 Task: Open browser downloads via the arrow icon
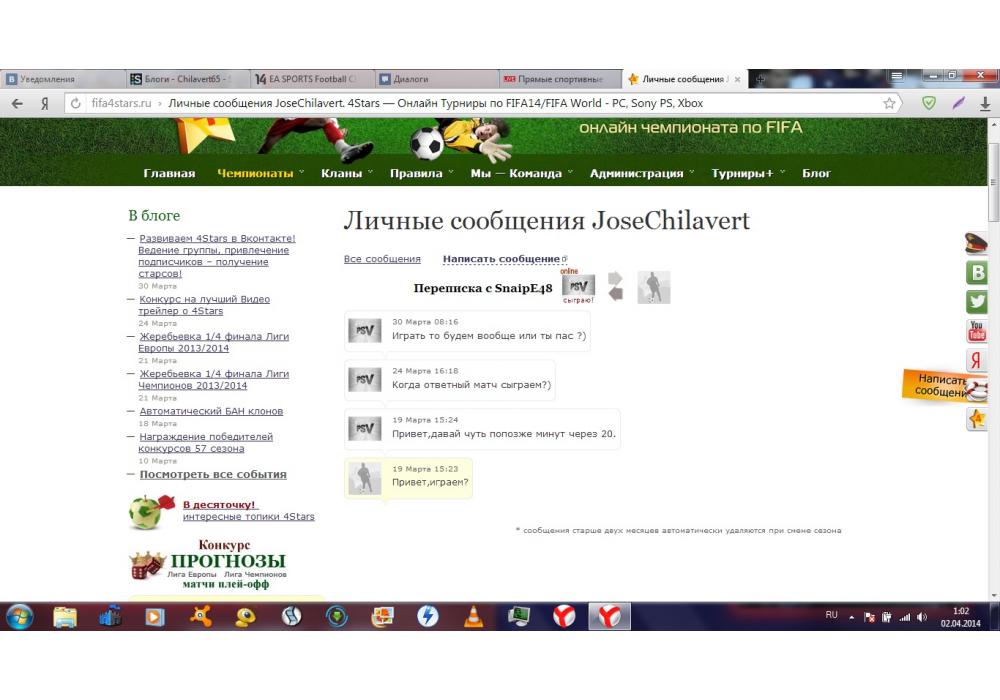click(986, 103)
